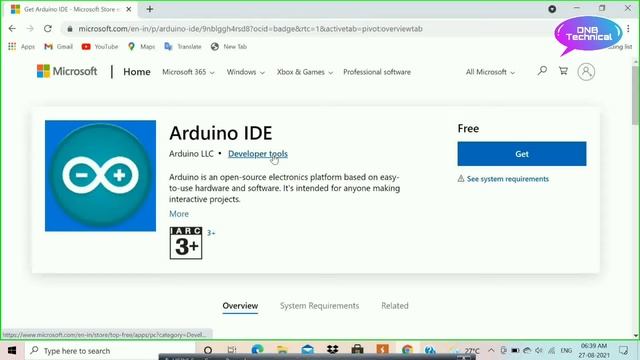This screenshot has height=360, width=640.
Task: Open the Maps bookmark
Action: tap(141, 47)
